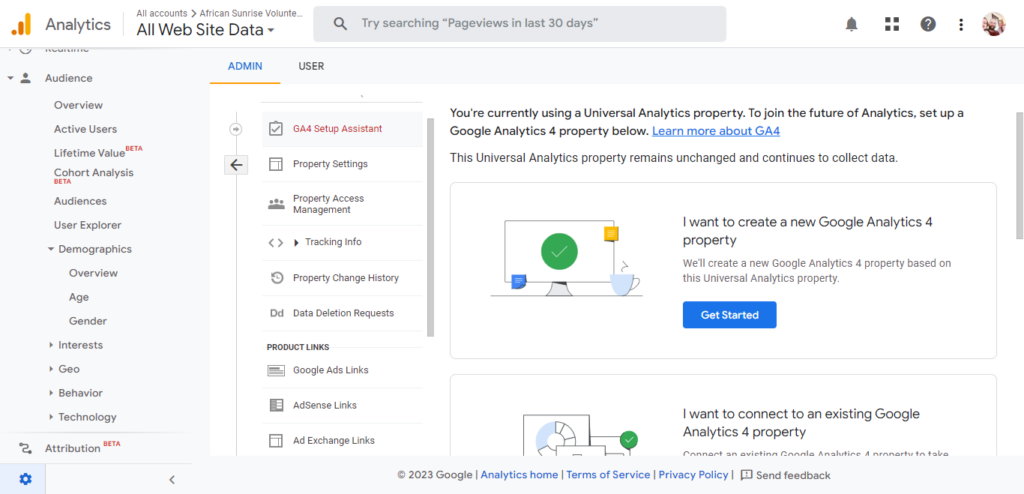This screenshot has height=494, width=1024.
Task: Open the three-dot more options menu
Action: [961, 25]
